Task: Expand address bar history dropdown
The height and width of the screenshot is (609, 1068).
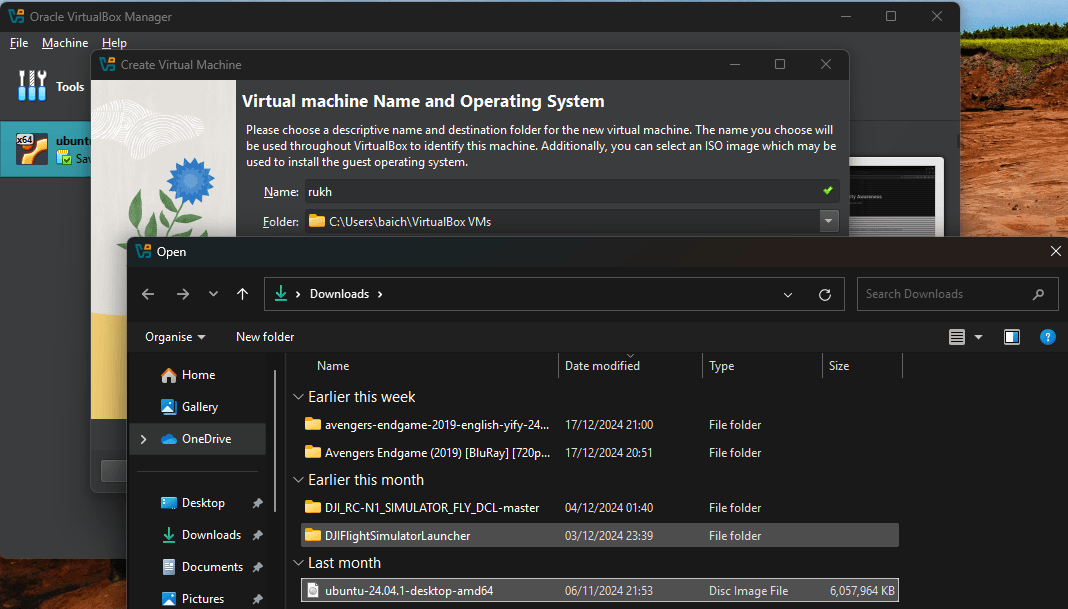Action: click(788, 295)
